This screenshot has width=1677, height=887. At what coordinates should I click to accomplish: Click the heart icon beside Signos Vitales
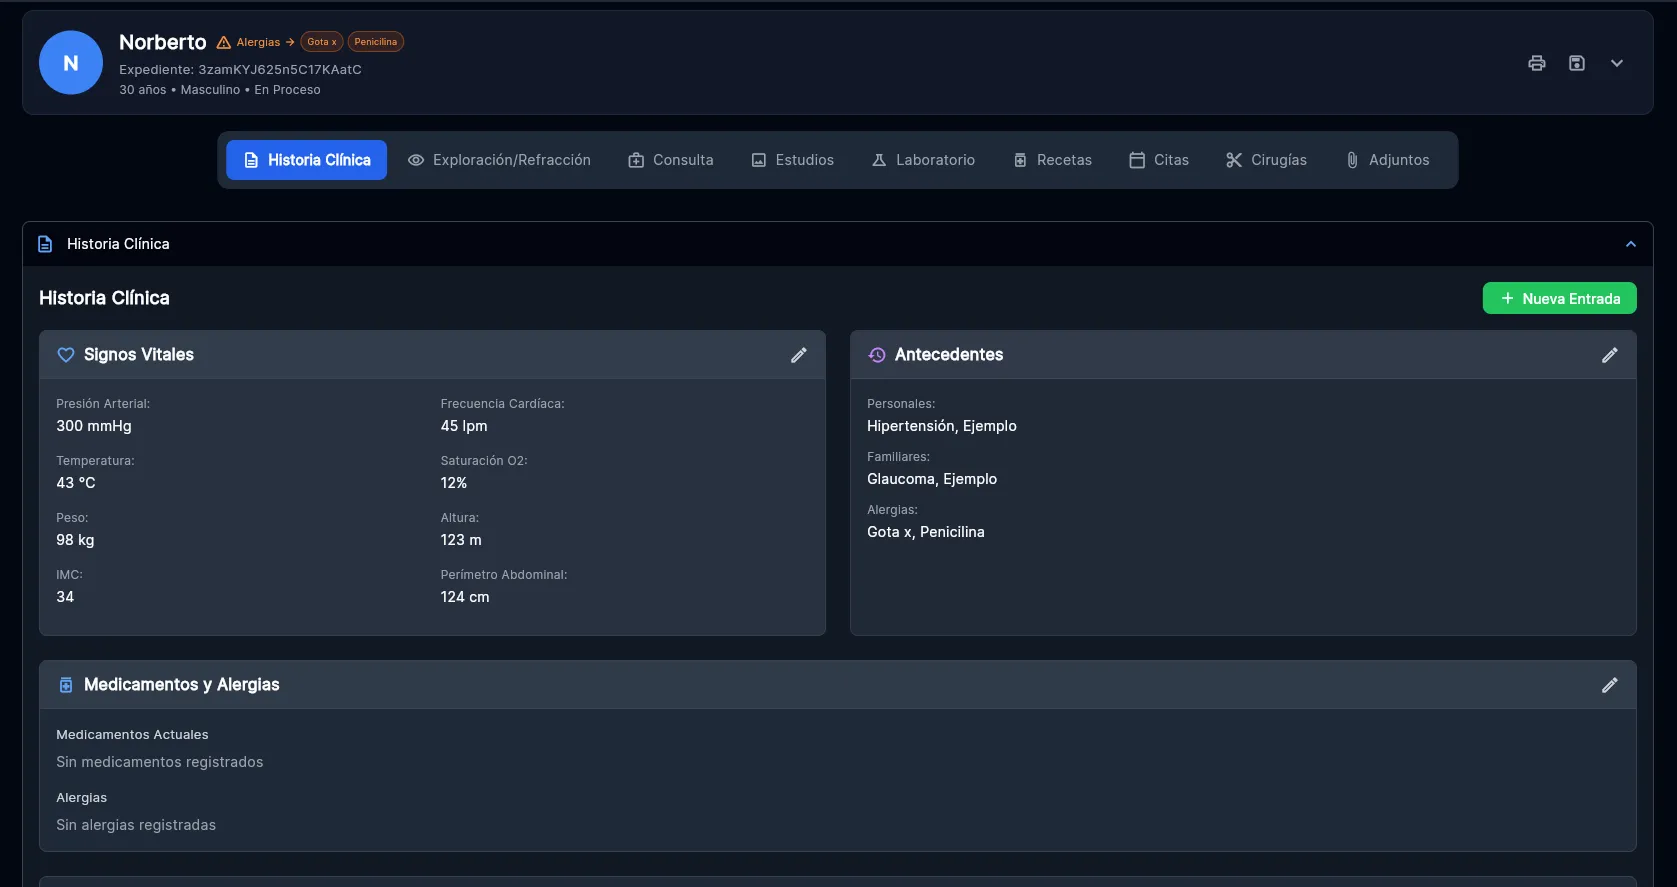click(66, 355)
